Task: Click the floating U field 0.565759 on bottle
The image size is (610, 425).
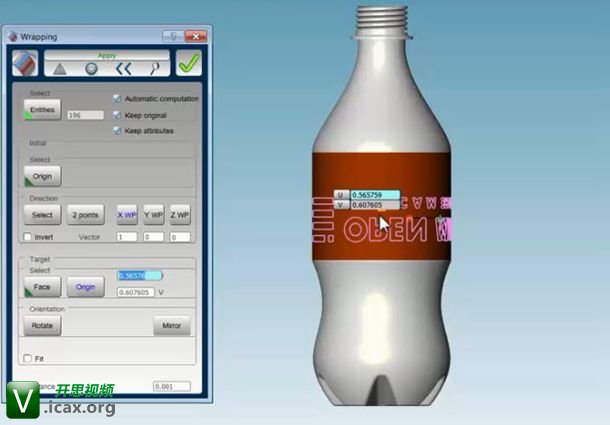Action: click(x=375, y=195)
